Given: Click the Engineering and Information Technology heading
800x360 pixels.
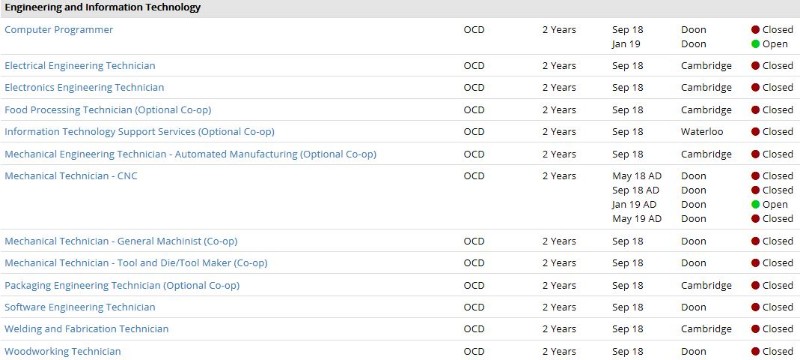Looking at the screenshot, I should (x=103, y=8).
